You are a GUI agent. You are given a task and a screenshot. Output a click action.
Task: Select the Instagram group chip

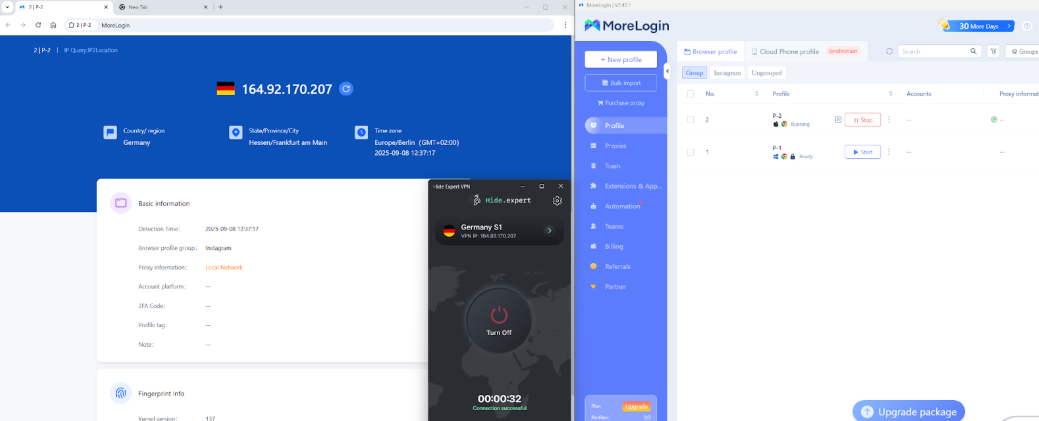click(727, 73)
